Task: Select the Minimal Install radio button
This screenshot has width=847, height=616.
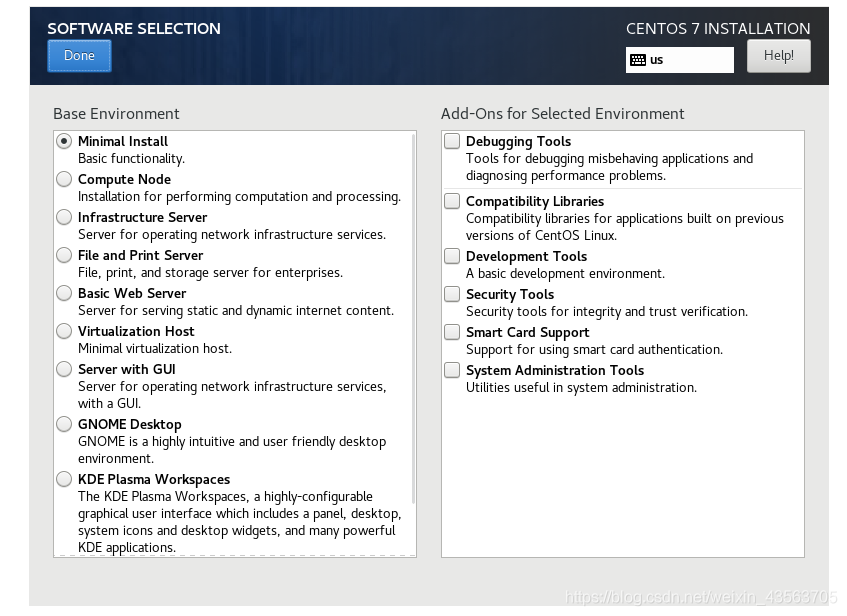Action: (64, 141)
